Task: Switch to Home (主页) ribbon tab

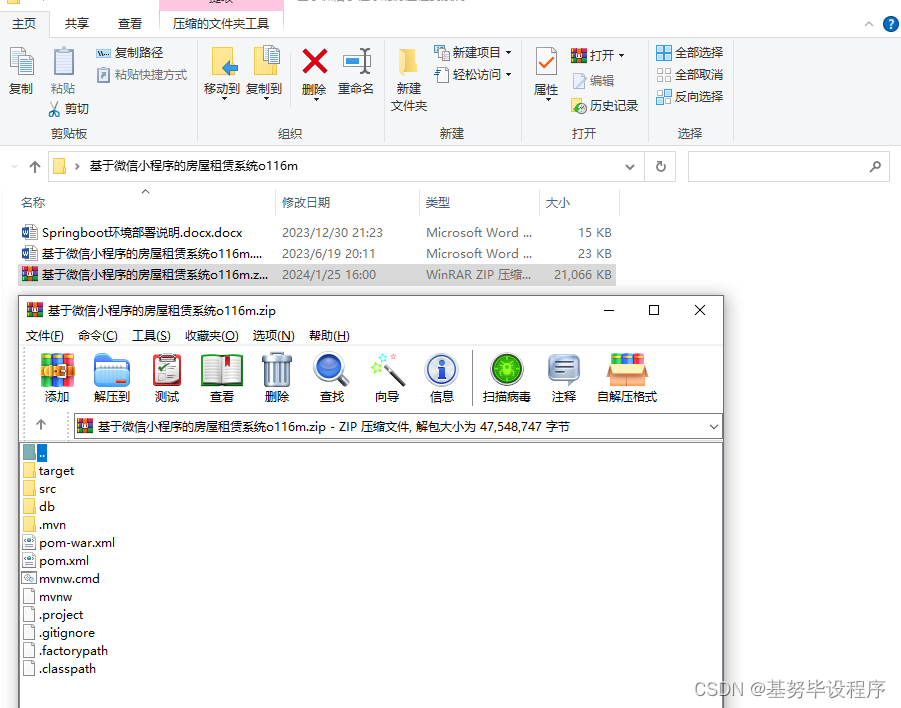Action: [24, 24]
